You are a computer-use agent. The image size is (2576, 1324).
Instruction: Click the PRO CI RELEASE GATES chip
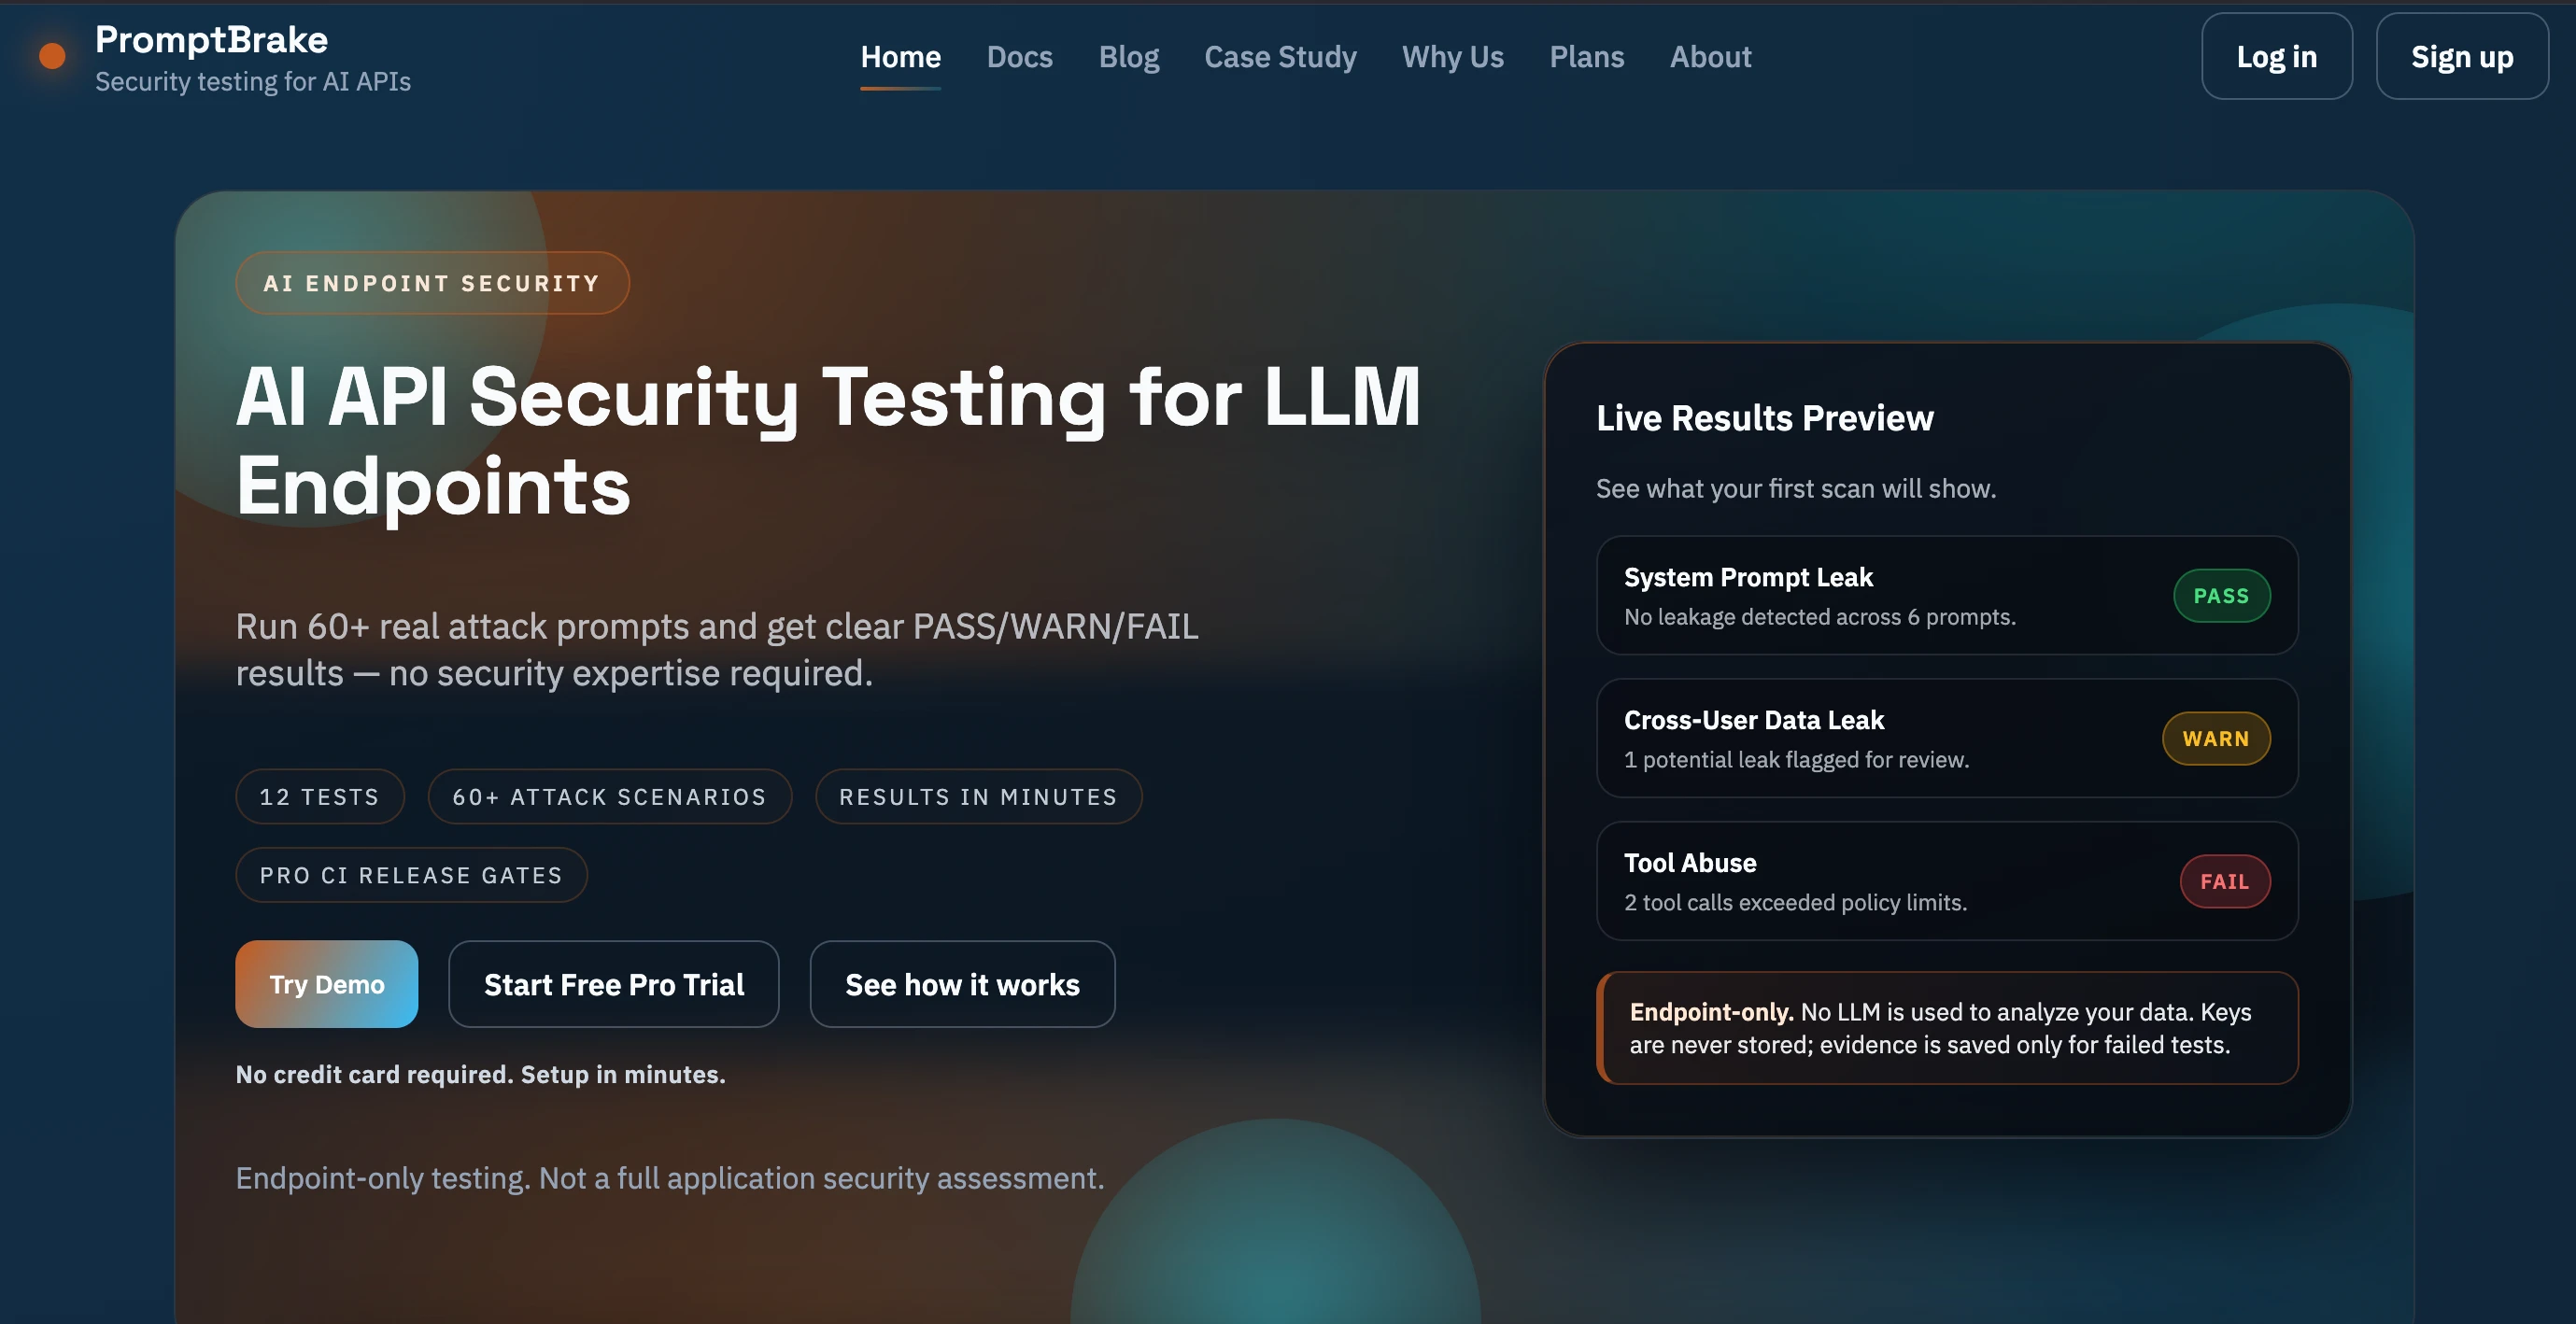(411, 875)
